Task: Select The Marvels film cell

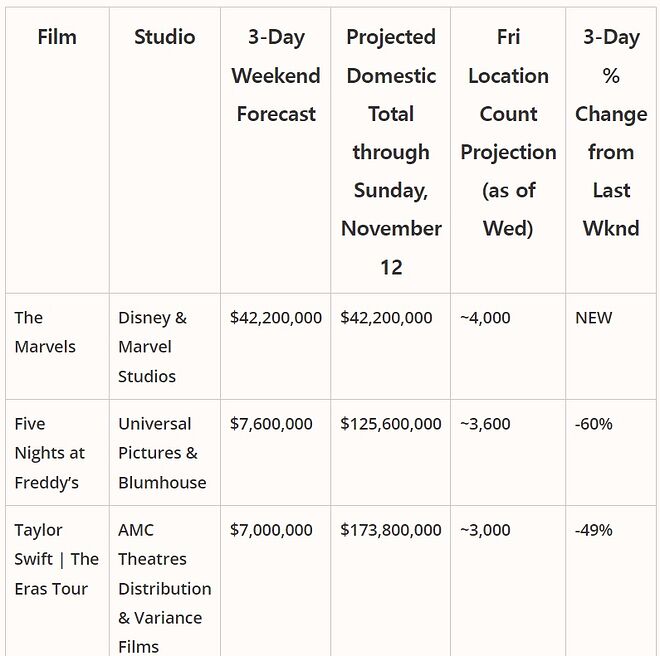Action: (x=45, y=332)
